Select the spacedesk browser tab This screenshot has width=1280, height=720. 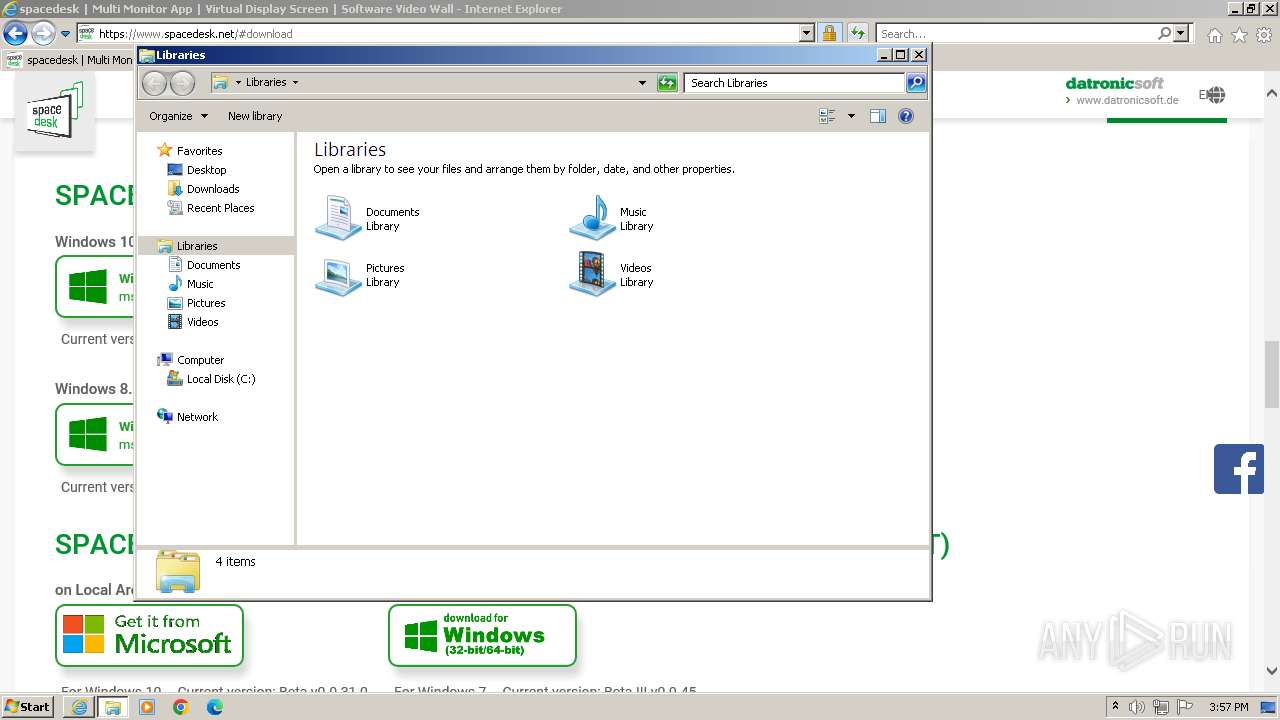click(68, 60)
